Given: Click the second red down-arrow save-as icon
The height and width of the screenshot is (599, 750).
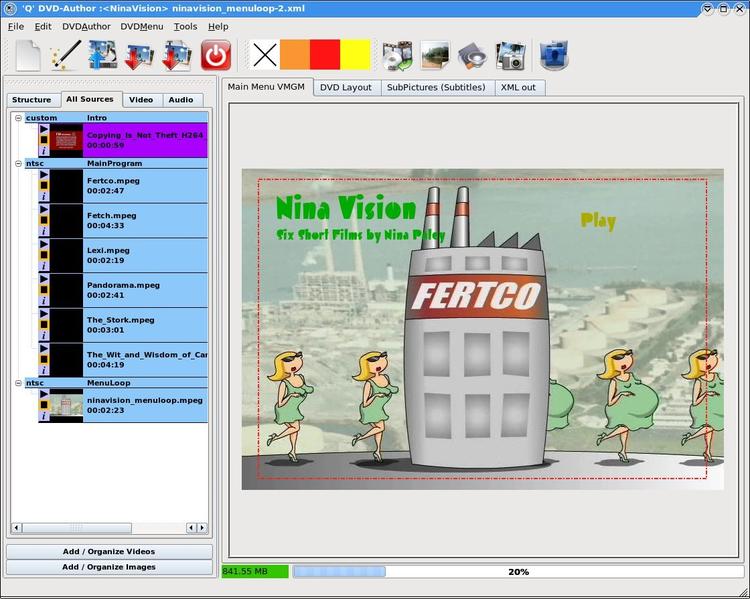Looking at the screenshot, I should tap(176, 56).
